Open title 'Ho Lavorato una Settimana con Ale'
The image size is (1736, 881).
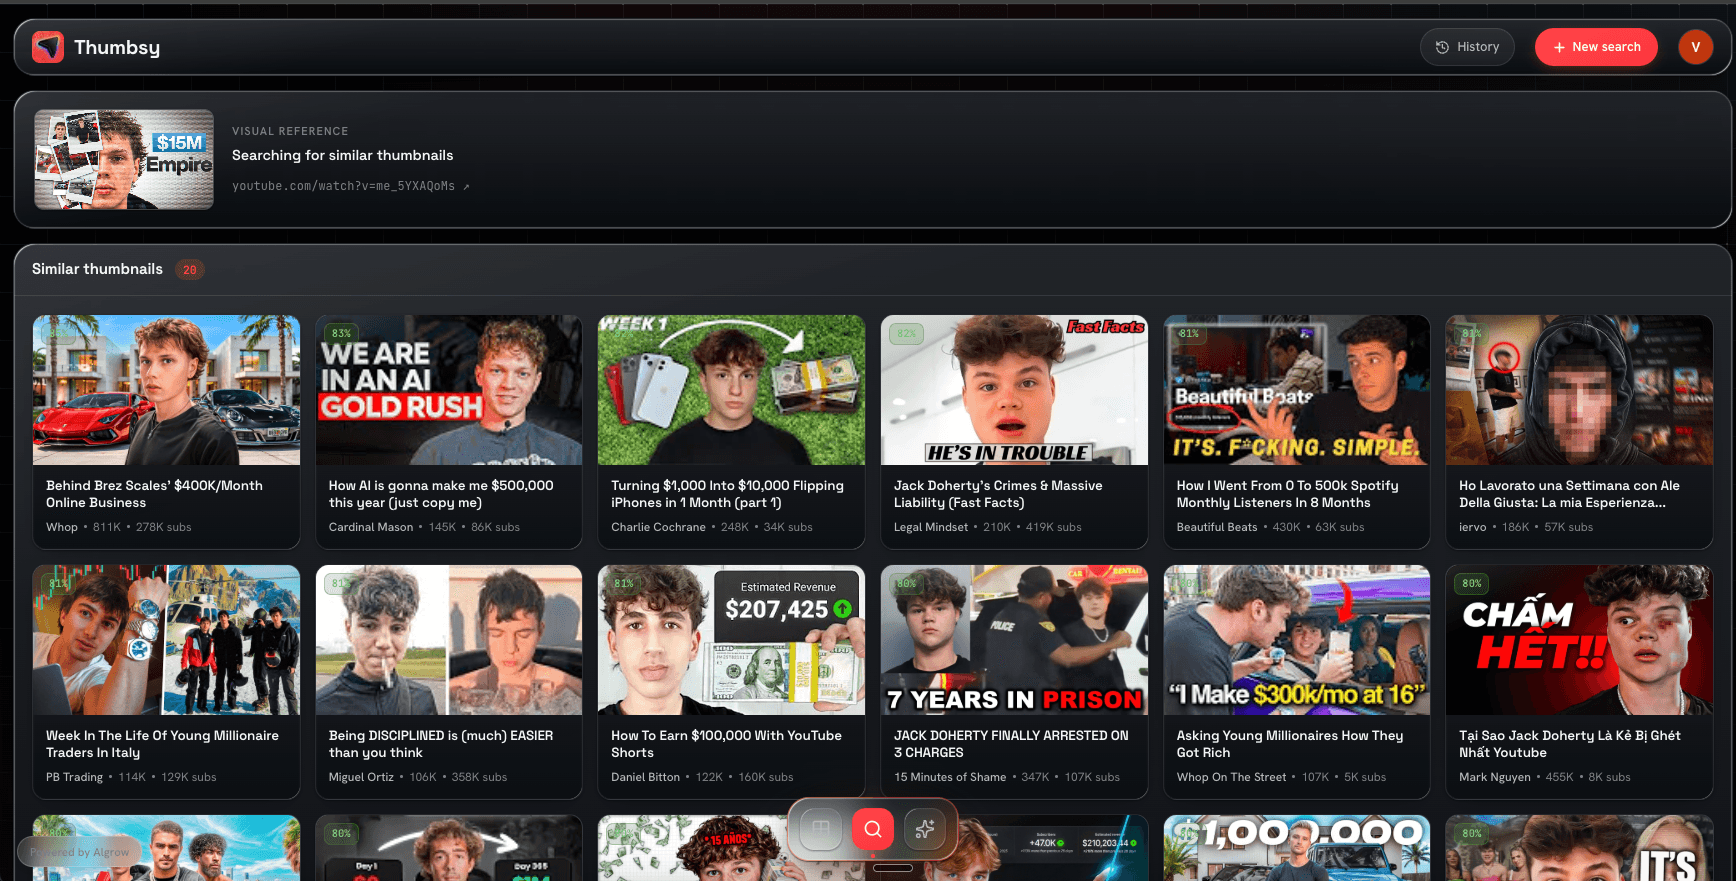pos(1569,494)
